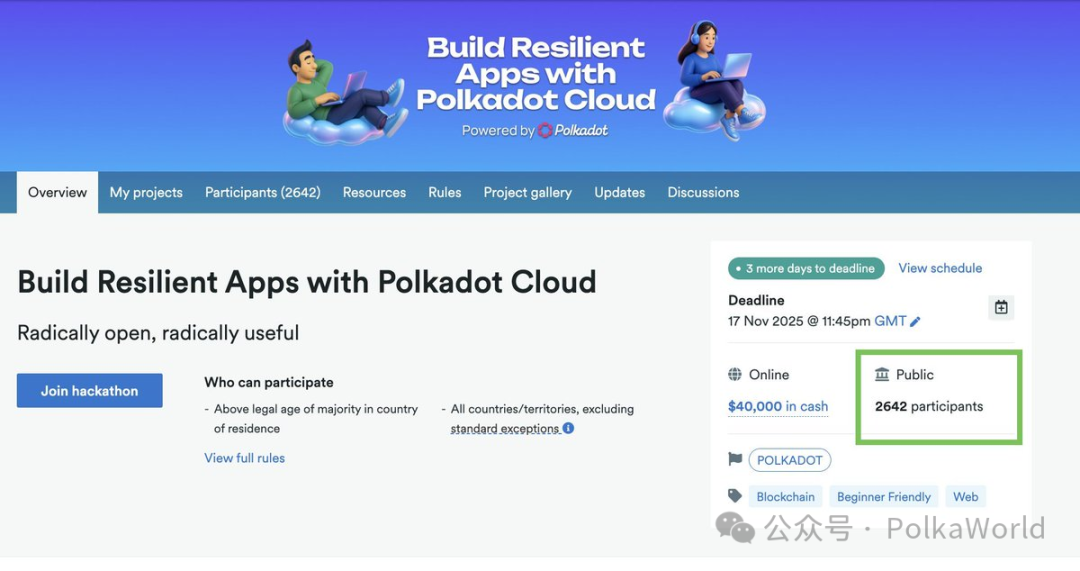Open the My projects tab
Image resolution: width=1080 pixels, height=571 pixels.
click(x=146, y=192)
